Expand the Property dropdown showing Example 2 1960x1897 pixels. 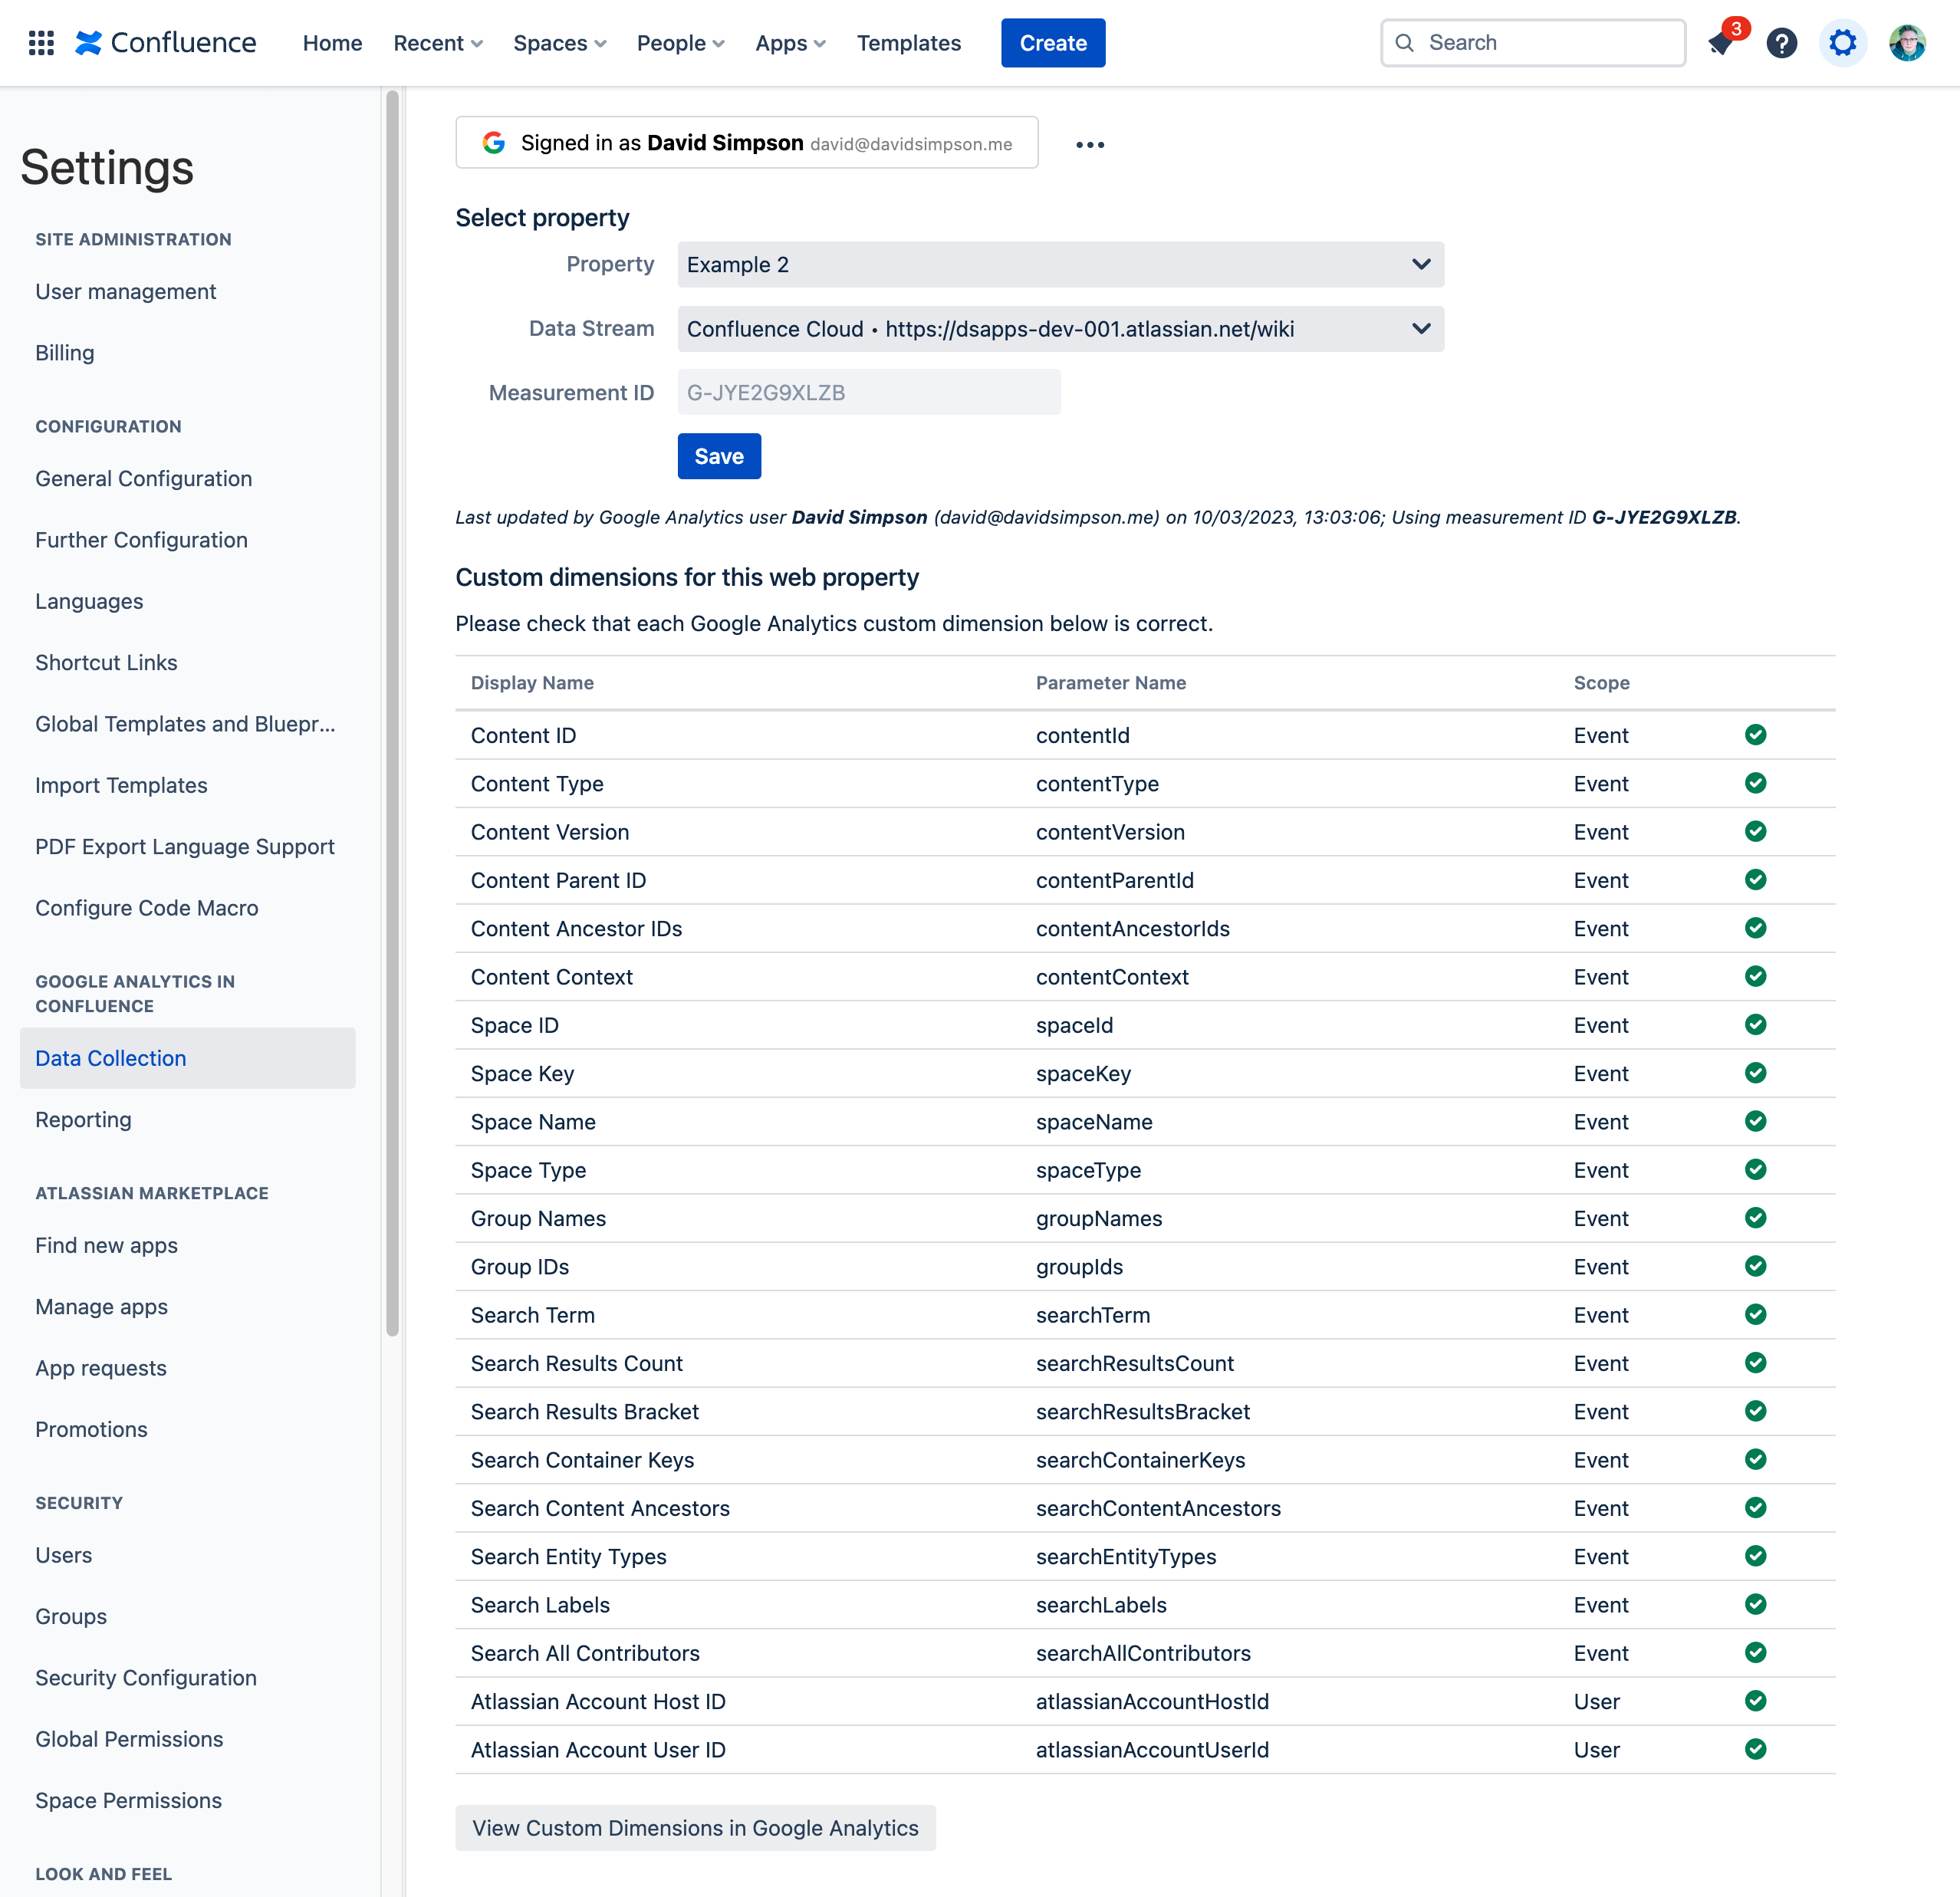[x=1060, y=265]
